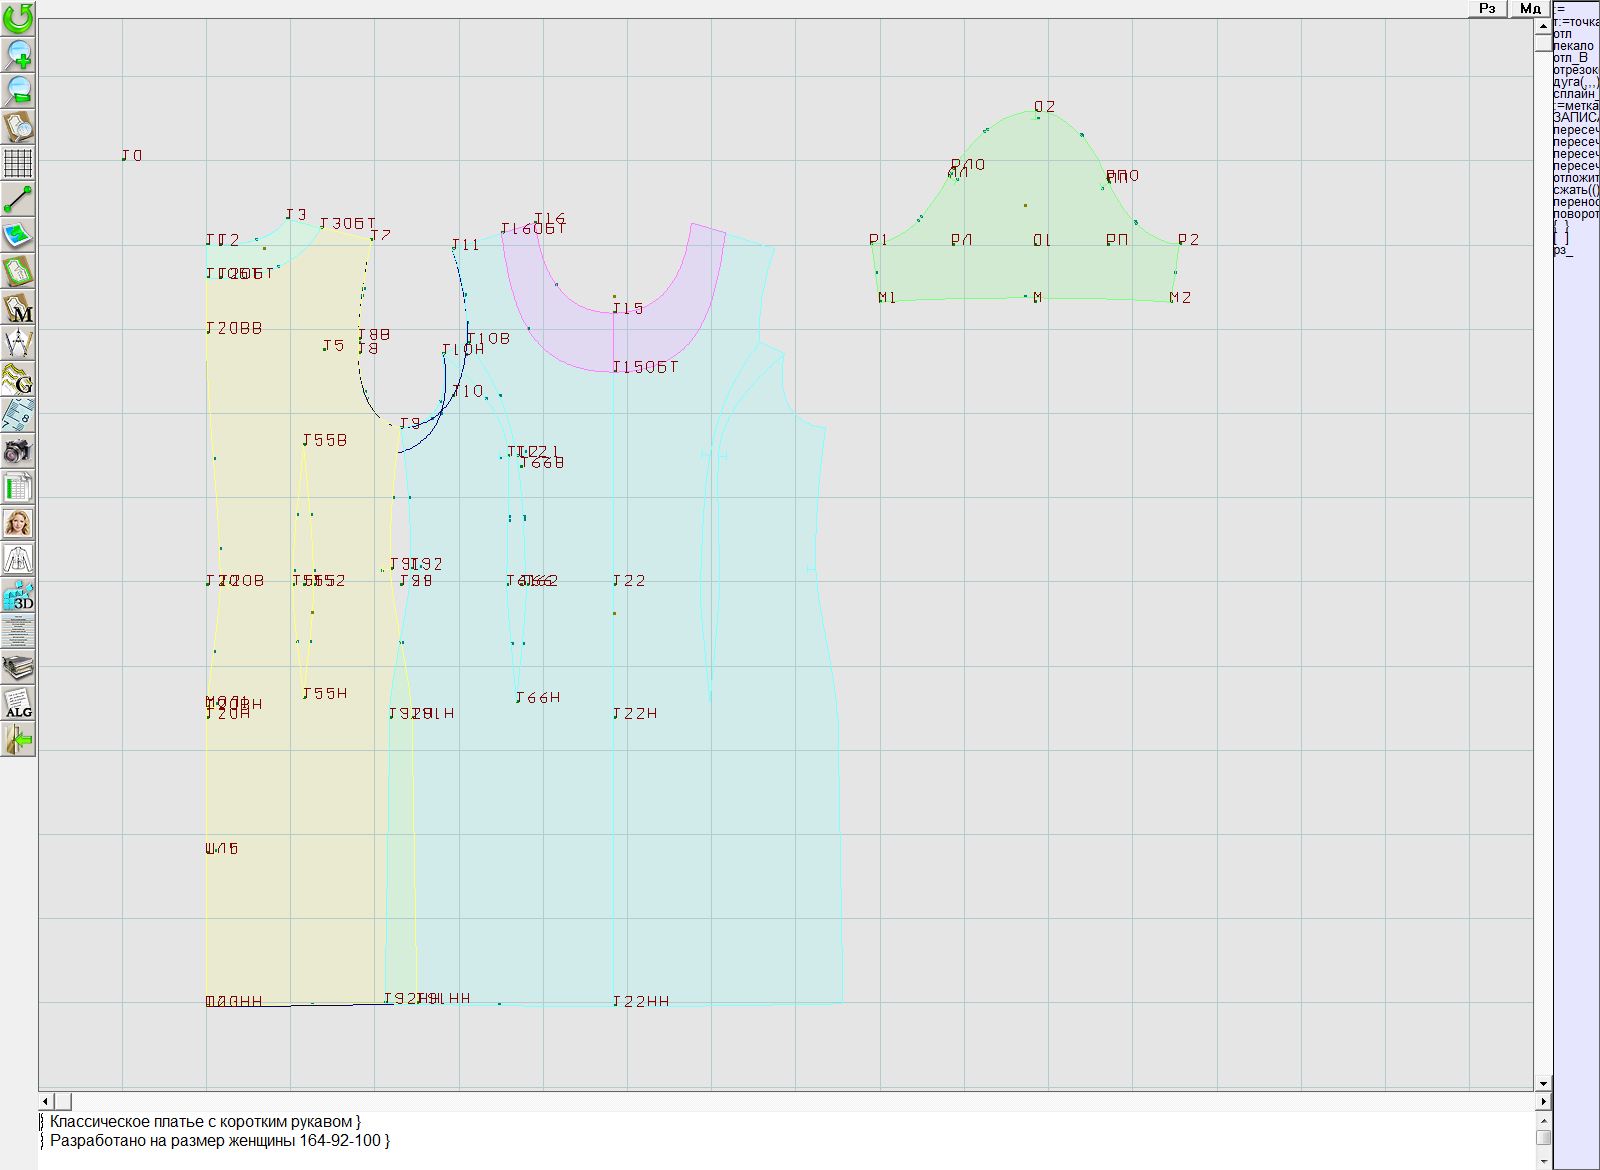Click the vertical scrollbar up arrow of canvas
Viewport: 1600px width, 1170px height.
[1543, 24]
